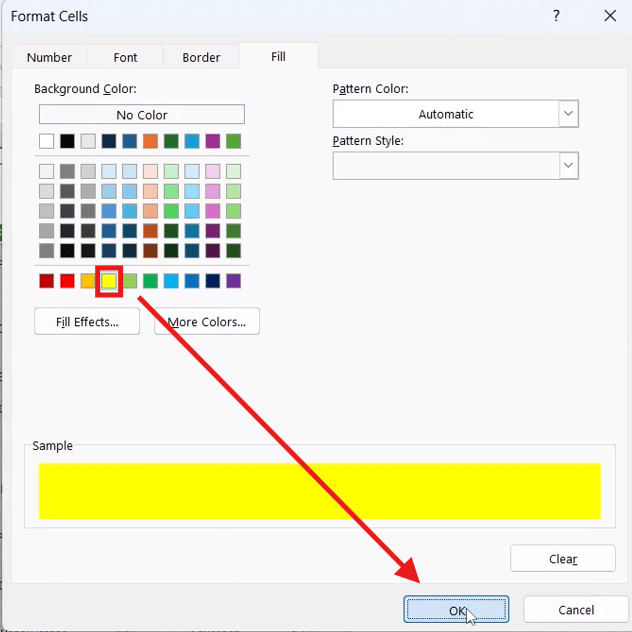Choose the standard amber orange swatch
This screenshot has height=632, width=632.
coord(88,281)
